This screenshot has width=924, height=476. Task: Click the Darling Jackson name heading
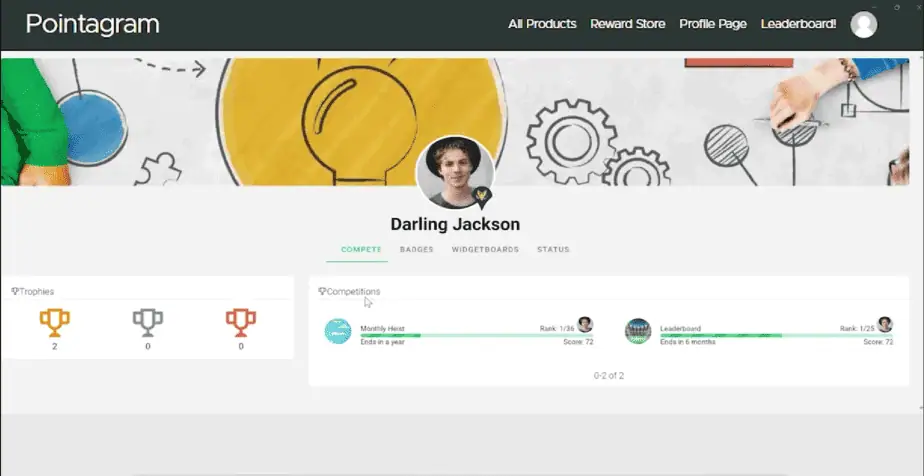(455, 224)
